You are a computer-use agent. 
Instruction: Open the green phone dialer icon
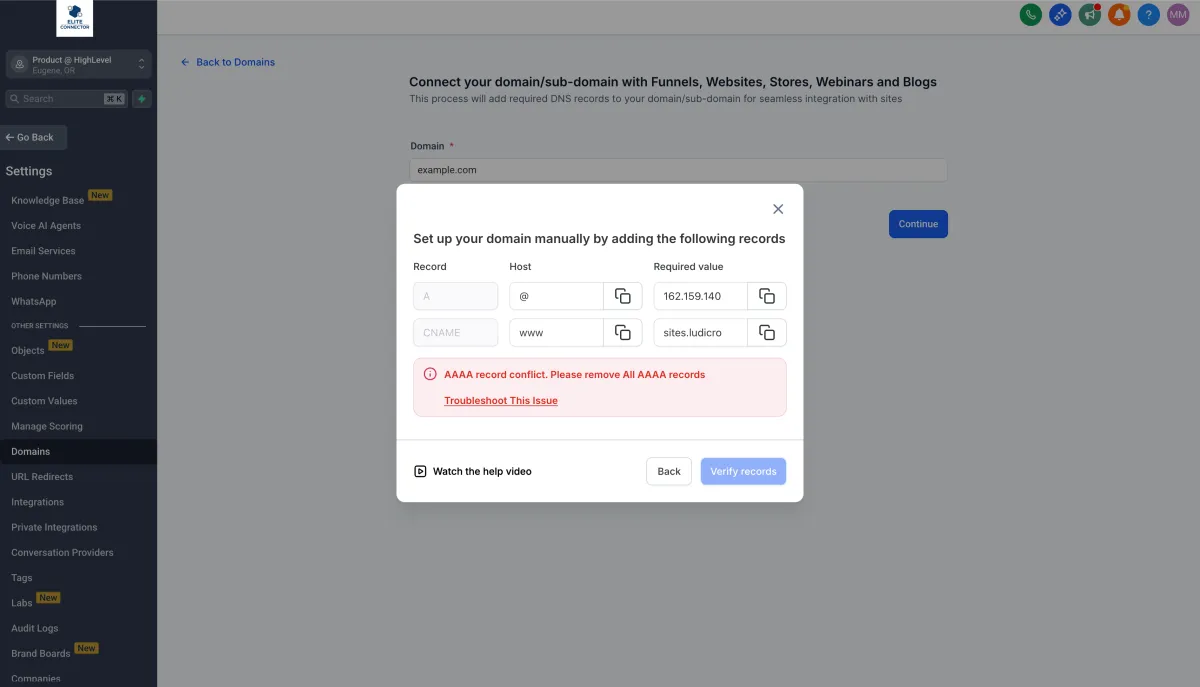(x=1030, y=15)
